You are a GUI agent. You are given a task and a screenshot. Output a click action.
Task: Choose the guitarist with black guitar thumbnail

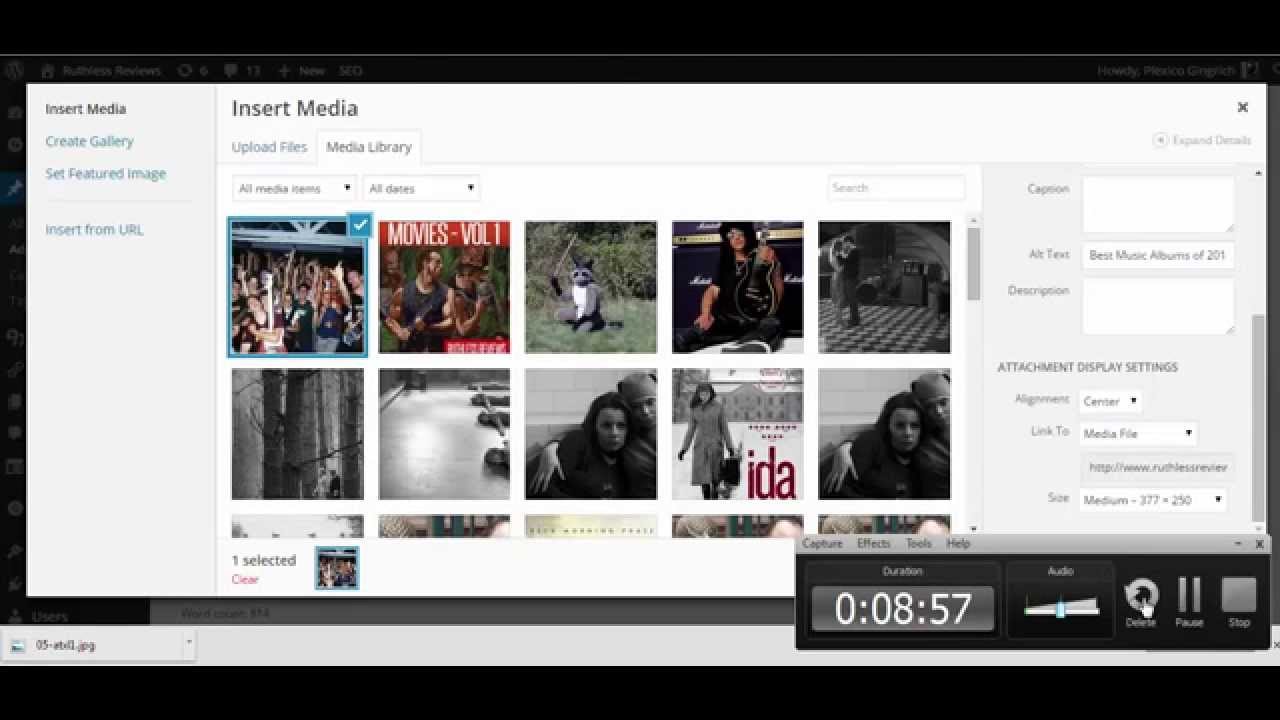(x=737, y=287)
